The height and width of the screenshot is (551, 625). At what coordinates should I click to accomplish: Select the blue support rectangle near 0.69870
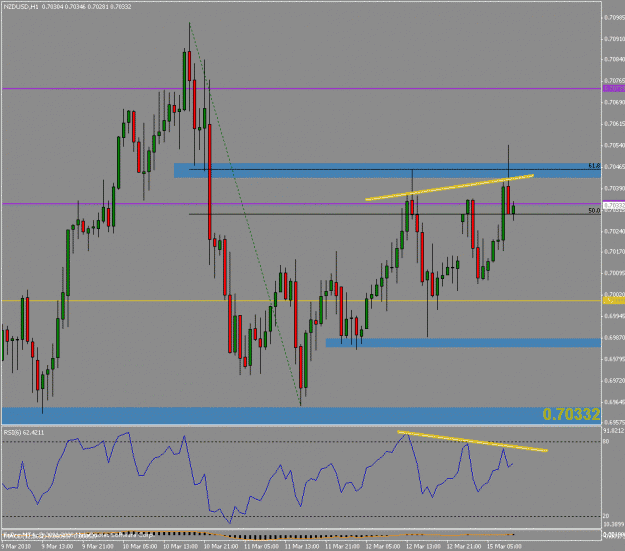(x=463, y=342)
